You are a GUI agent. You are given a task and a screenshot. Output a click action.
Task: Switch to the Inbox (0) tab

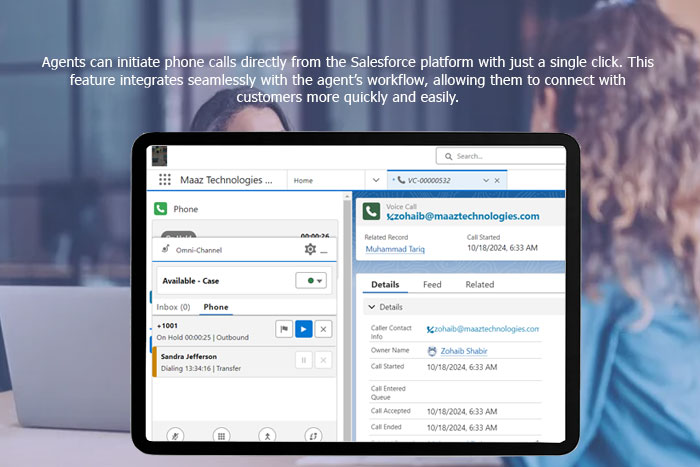[x=173, y=307]
